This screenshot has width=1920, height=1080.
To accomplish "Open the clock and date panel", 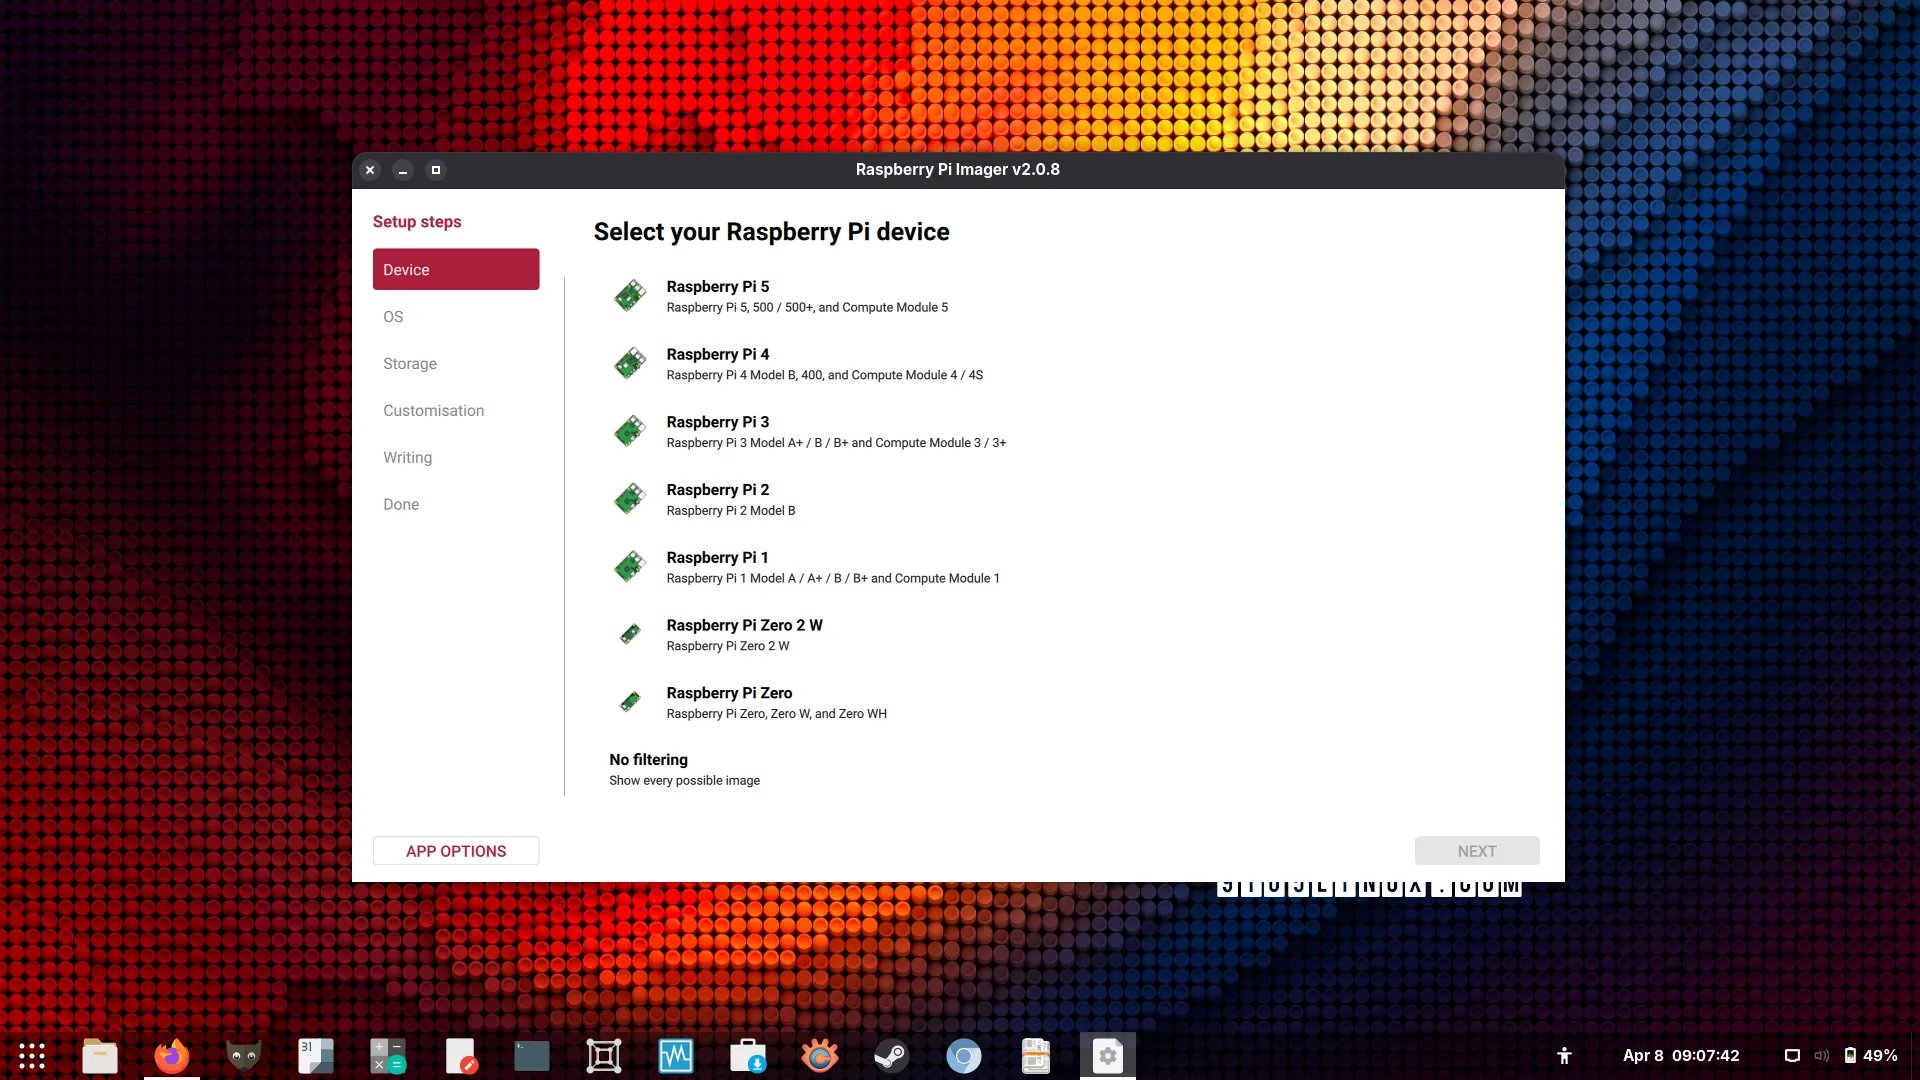I will point(1680,1056).
